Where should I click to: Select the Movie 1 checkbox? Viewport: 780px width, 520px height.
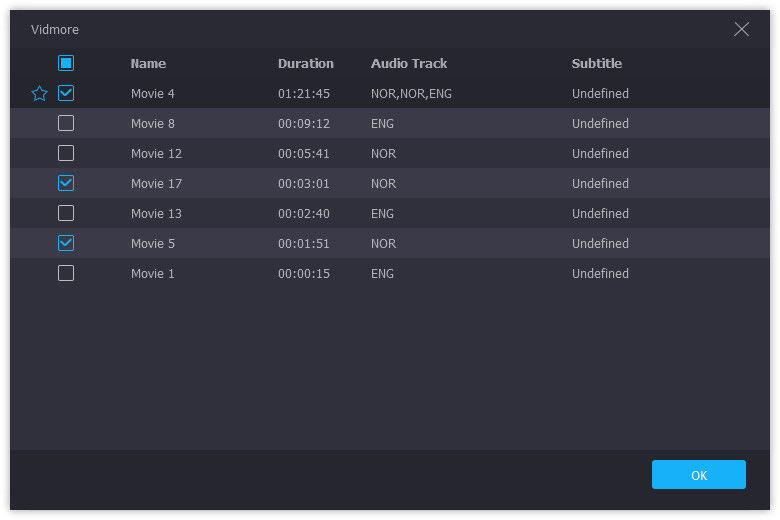pos(66,273)
